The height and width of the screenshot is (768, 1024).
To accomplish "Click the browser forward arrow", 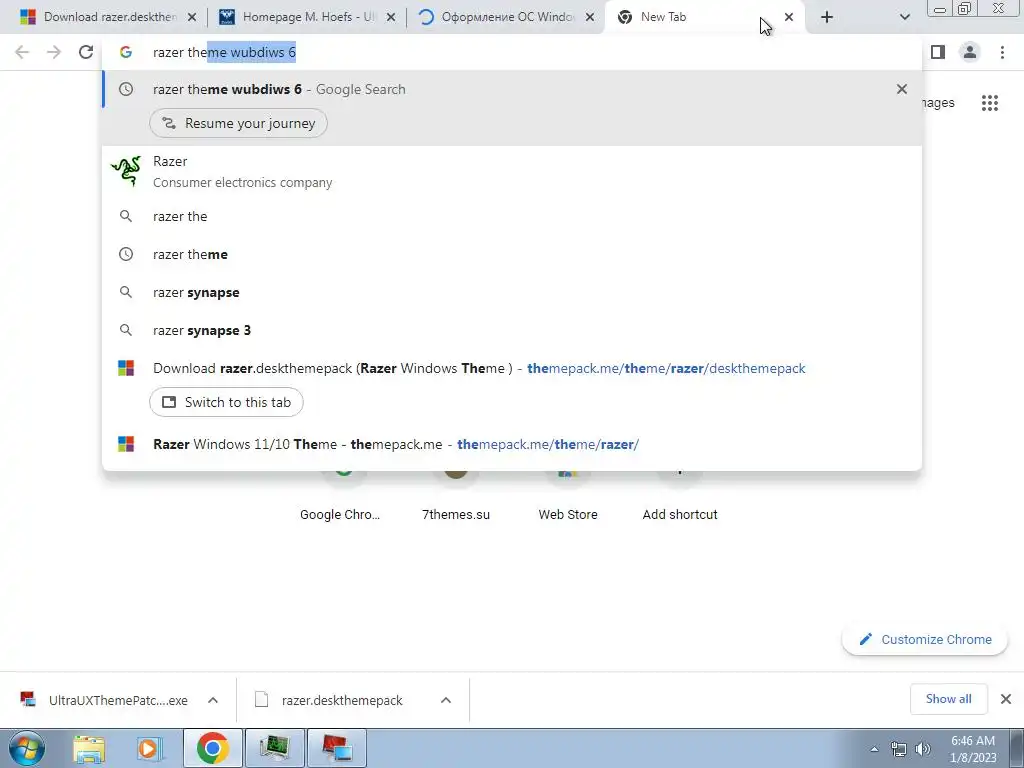I will pos(54,52).
